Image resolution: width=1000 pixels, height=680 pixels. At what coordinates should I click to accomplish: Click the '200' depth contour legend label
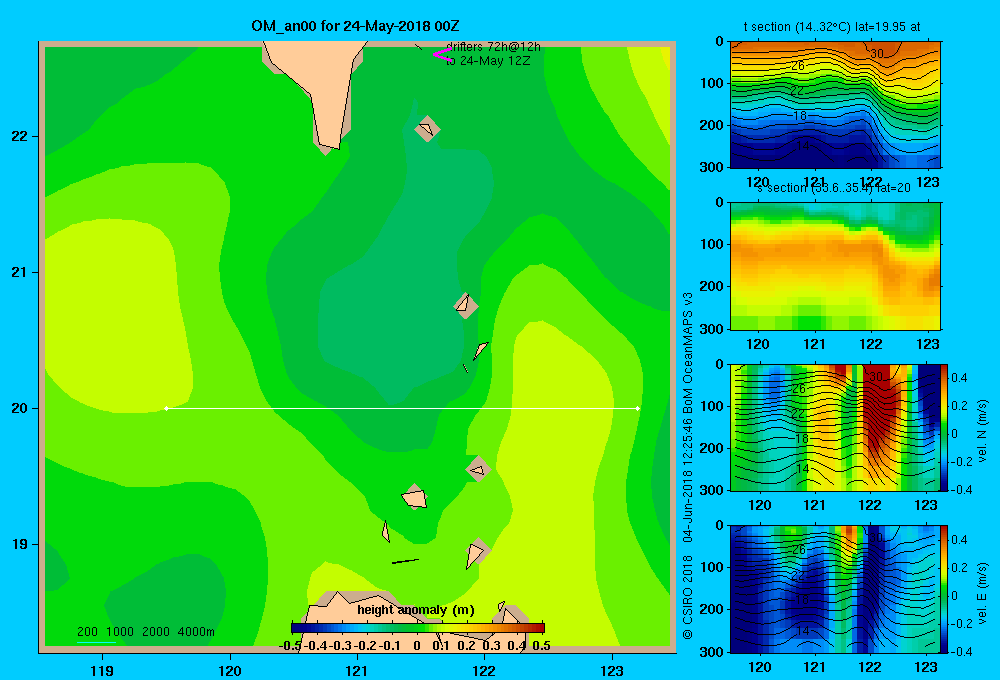point(87,632)
